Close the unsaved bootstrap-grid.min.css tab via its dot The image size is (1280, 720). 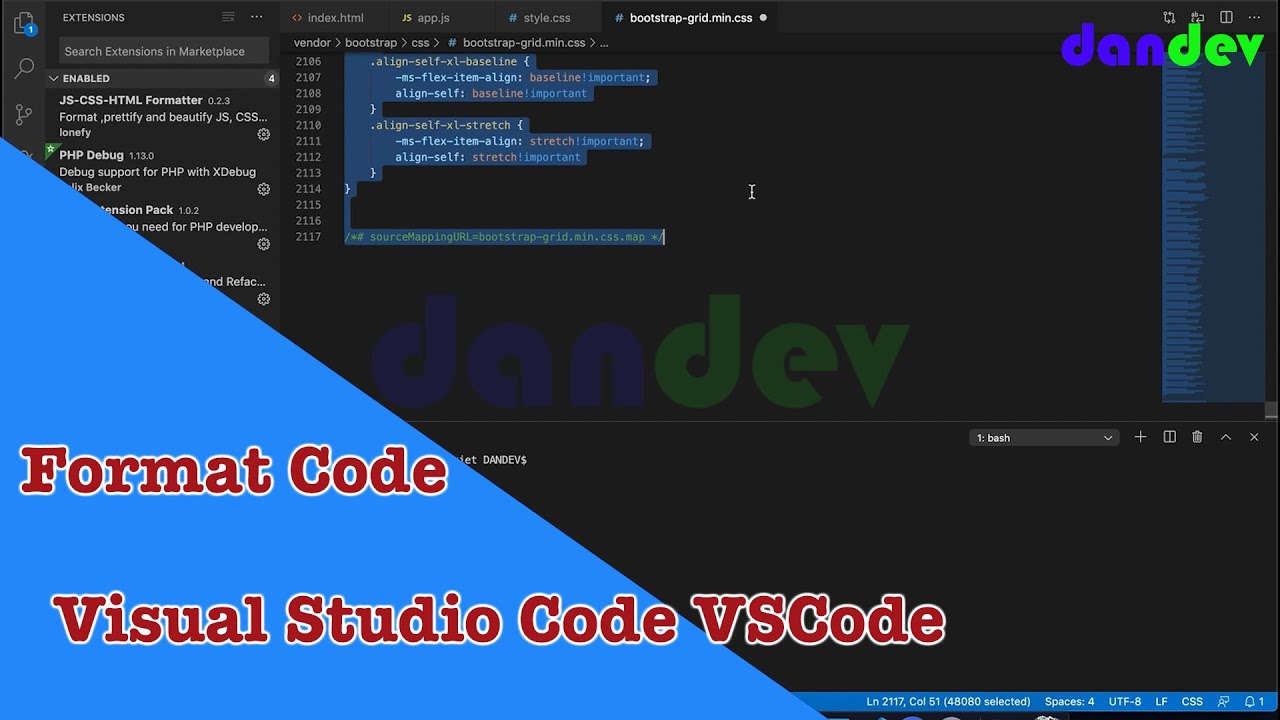point(763,18)
